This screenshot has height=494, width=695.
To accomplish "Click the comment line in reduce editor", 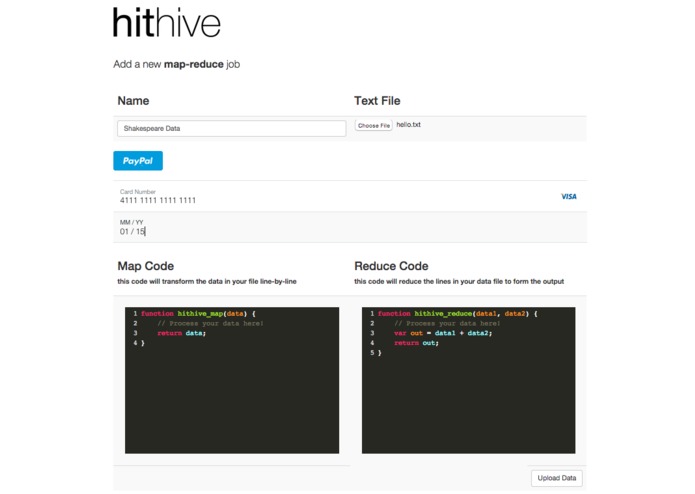I will (x=447, y=323).
